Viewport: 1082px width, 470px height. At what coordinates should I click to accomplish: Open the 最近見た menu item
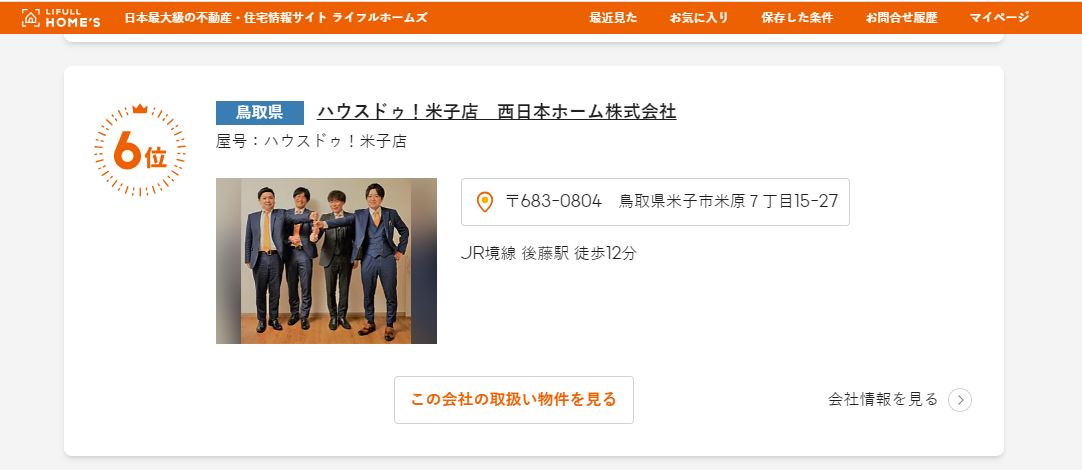point(613,18)
